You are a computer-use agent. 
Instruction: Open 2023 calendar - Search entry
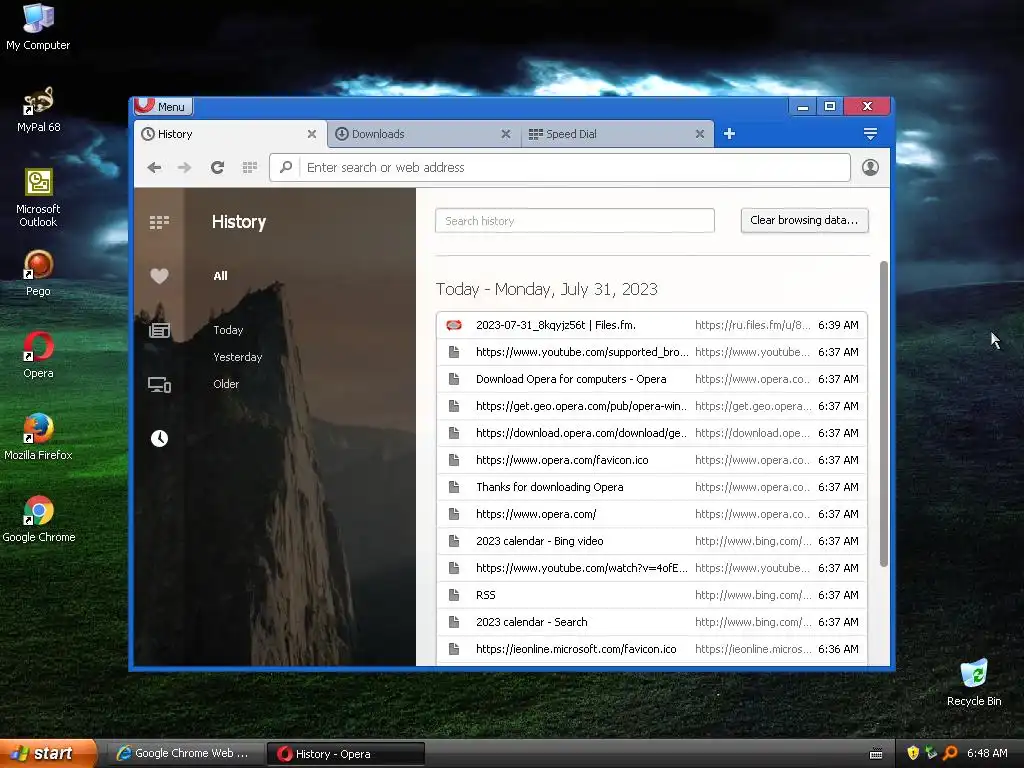coord(652,622)
